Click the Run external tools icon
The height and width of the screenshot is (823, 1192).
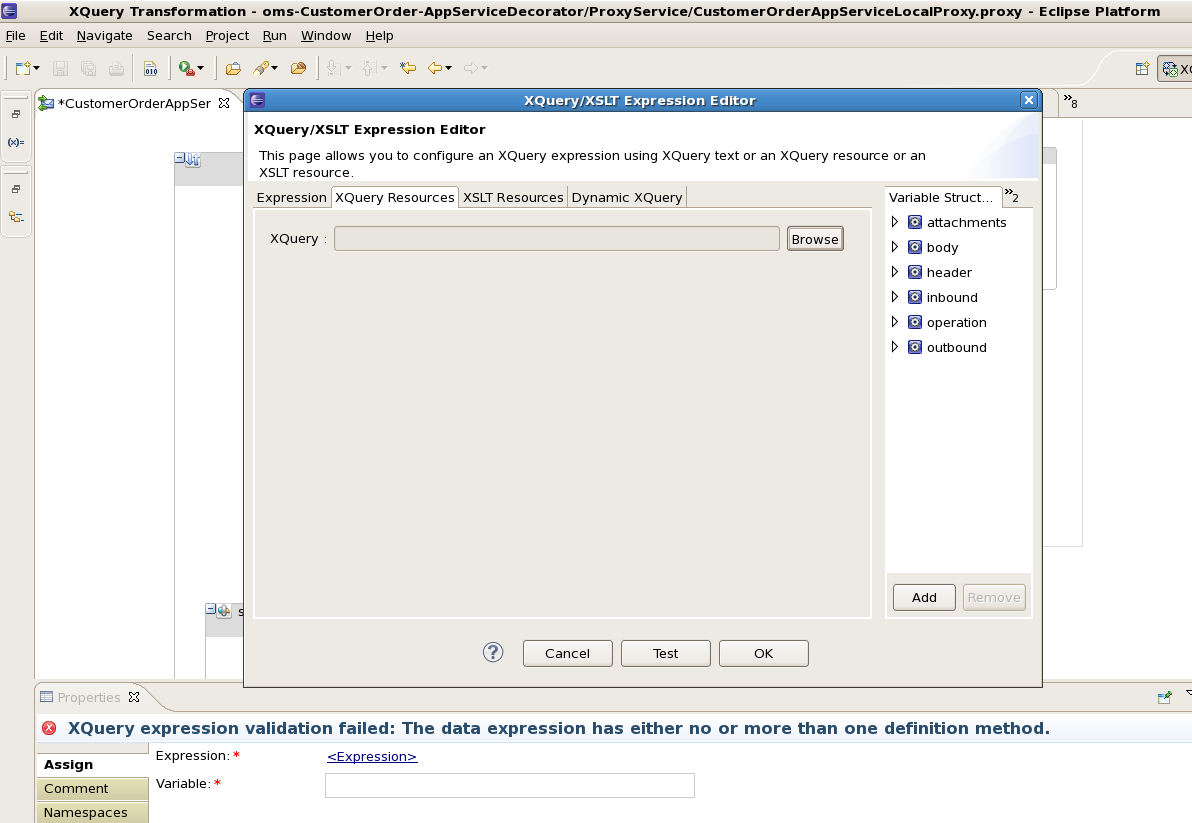click(186, 68)
